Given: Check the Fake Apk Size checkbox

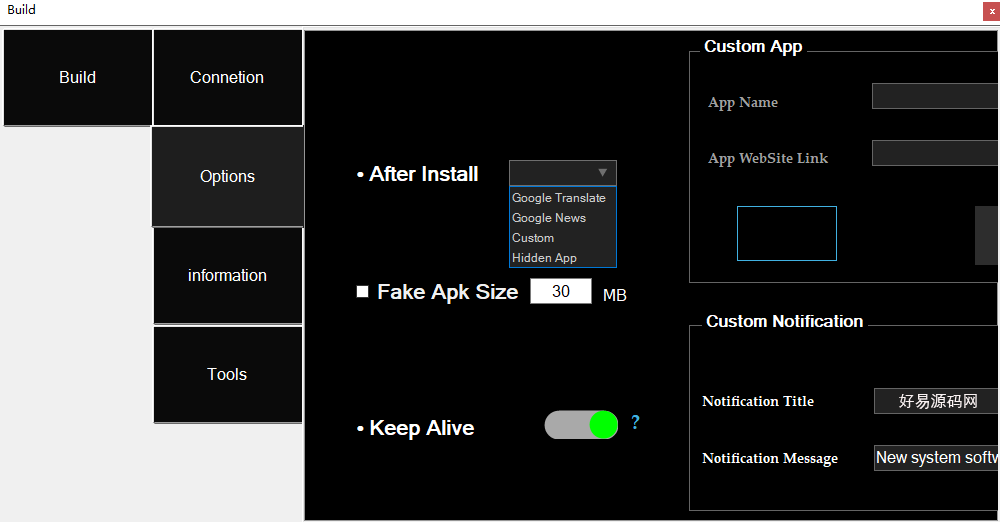Looking at the screenshot, I should click(x=363, y=292).
